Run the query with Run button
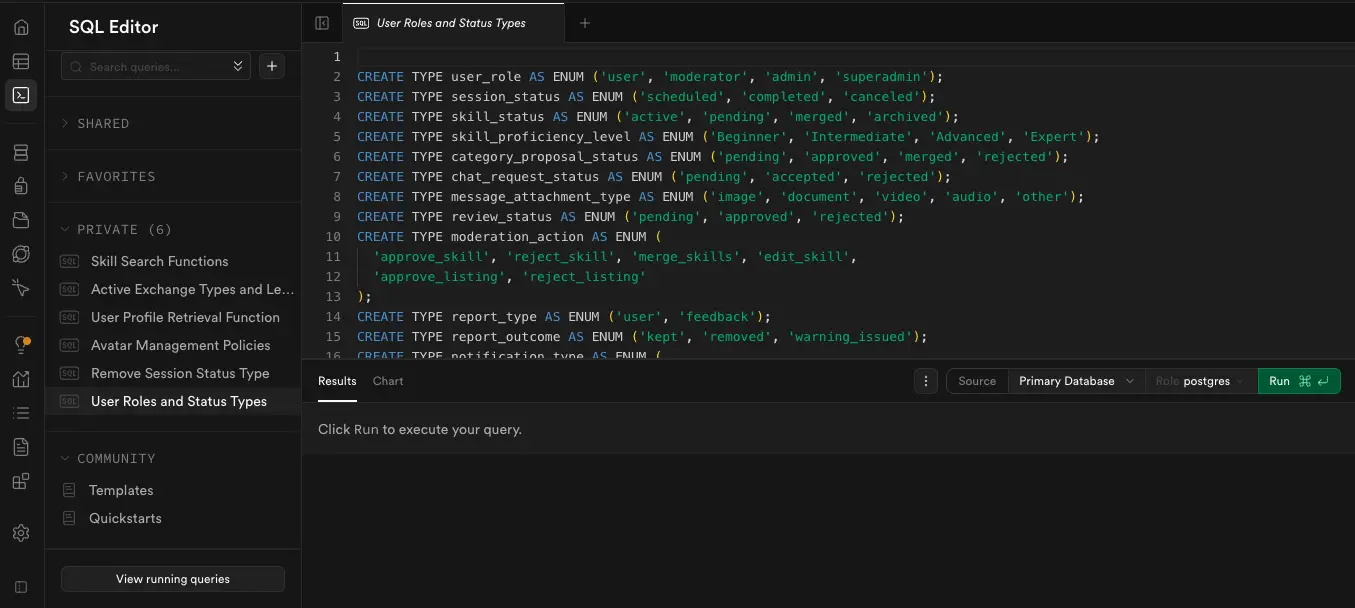Screen dimensions: 1355x608 [x=1299, y=381]
